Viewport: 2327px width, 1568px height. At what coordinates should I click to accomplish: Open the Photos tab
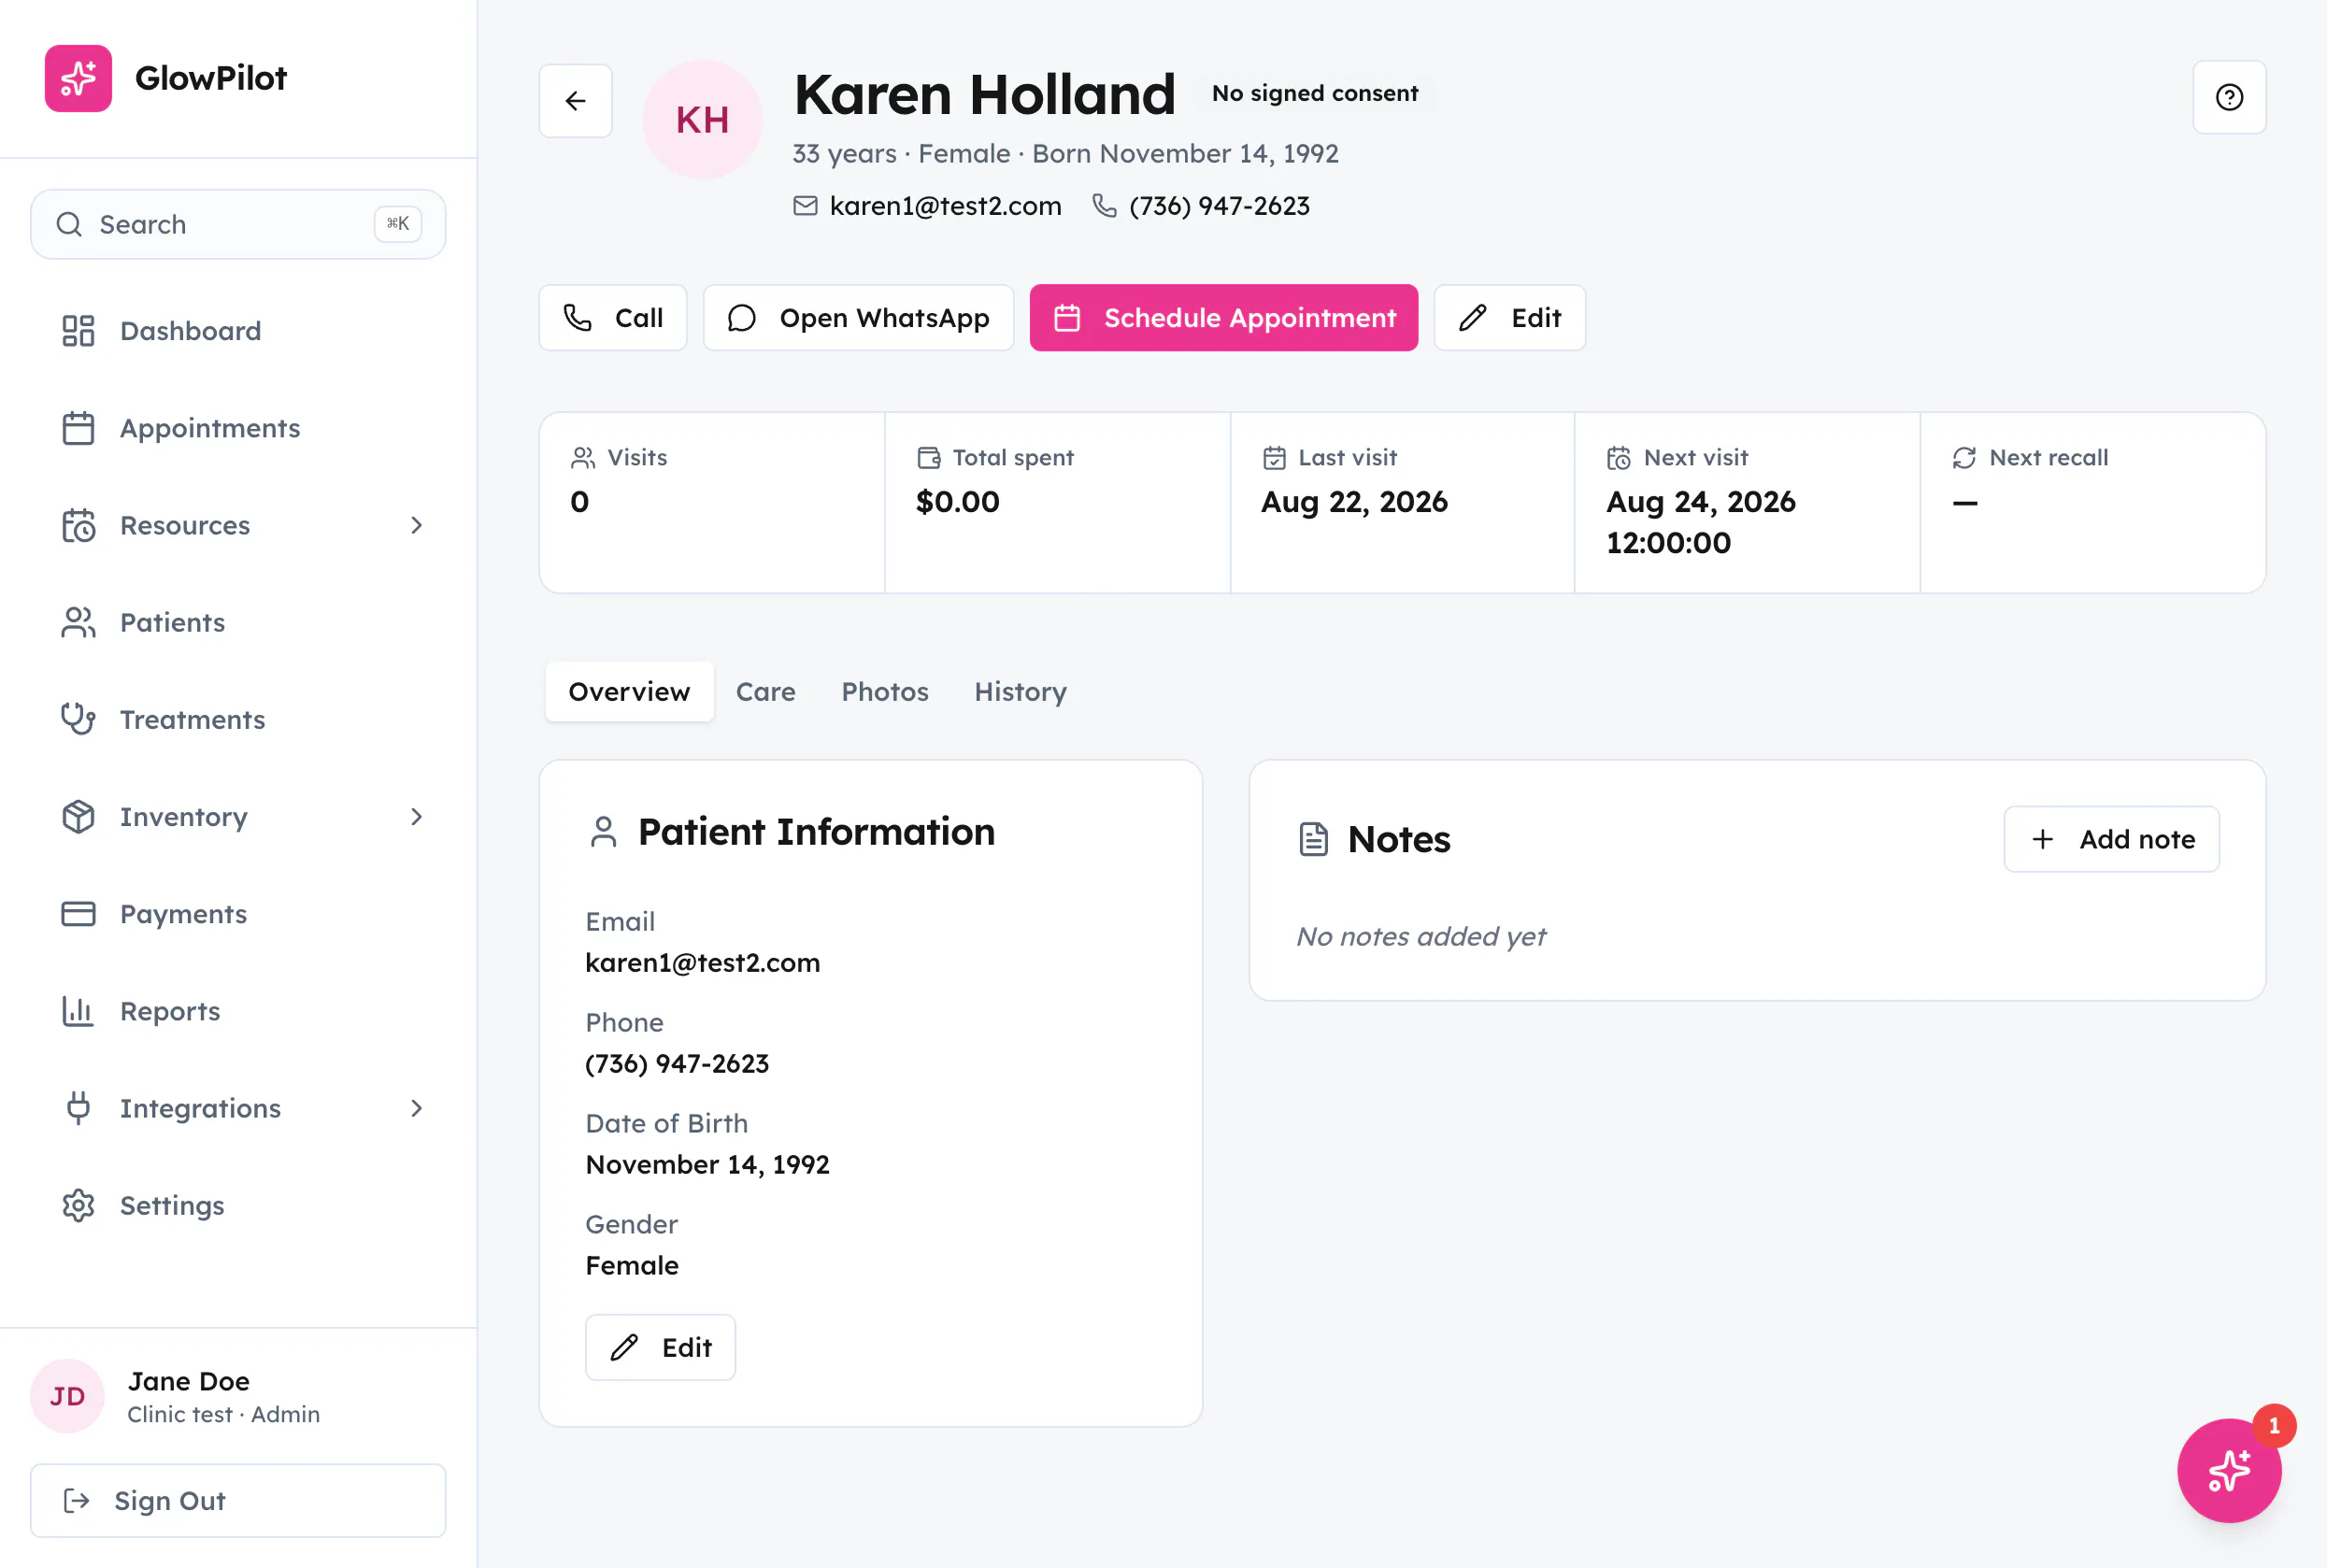(885, 691)
